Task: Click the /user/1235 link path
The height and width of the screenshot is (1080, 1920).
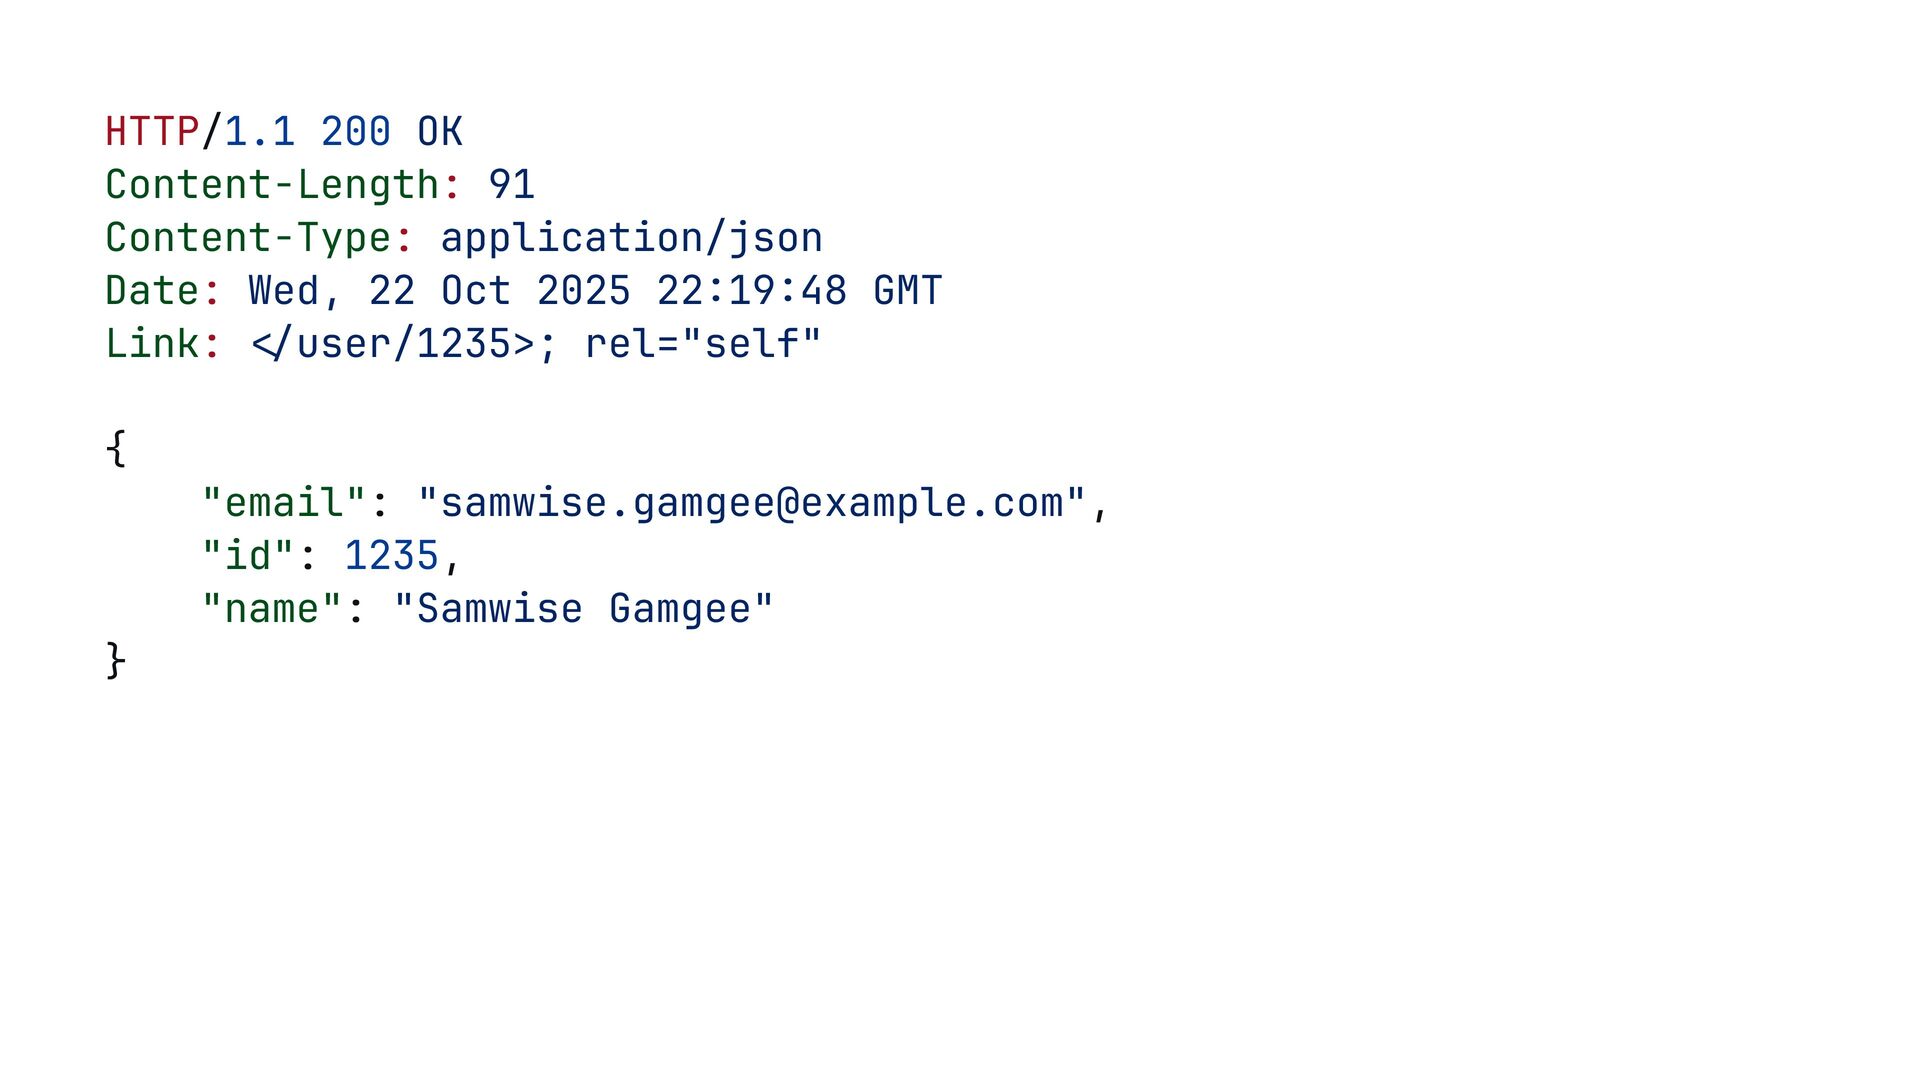Action: (x=391, y=344)
